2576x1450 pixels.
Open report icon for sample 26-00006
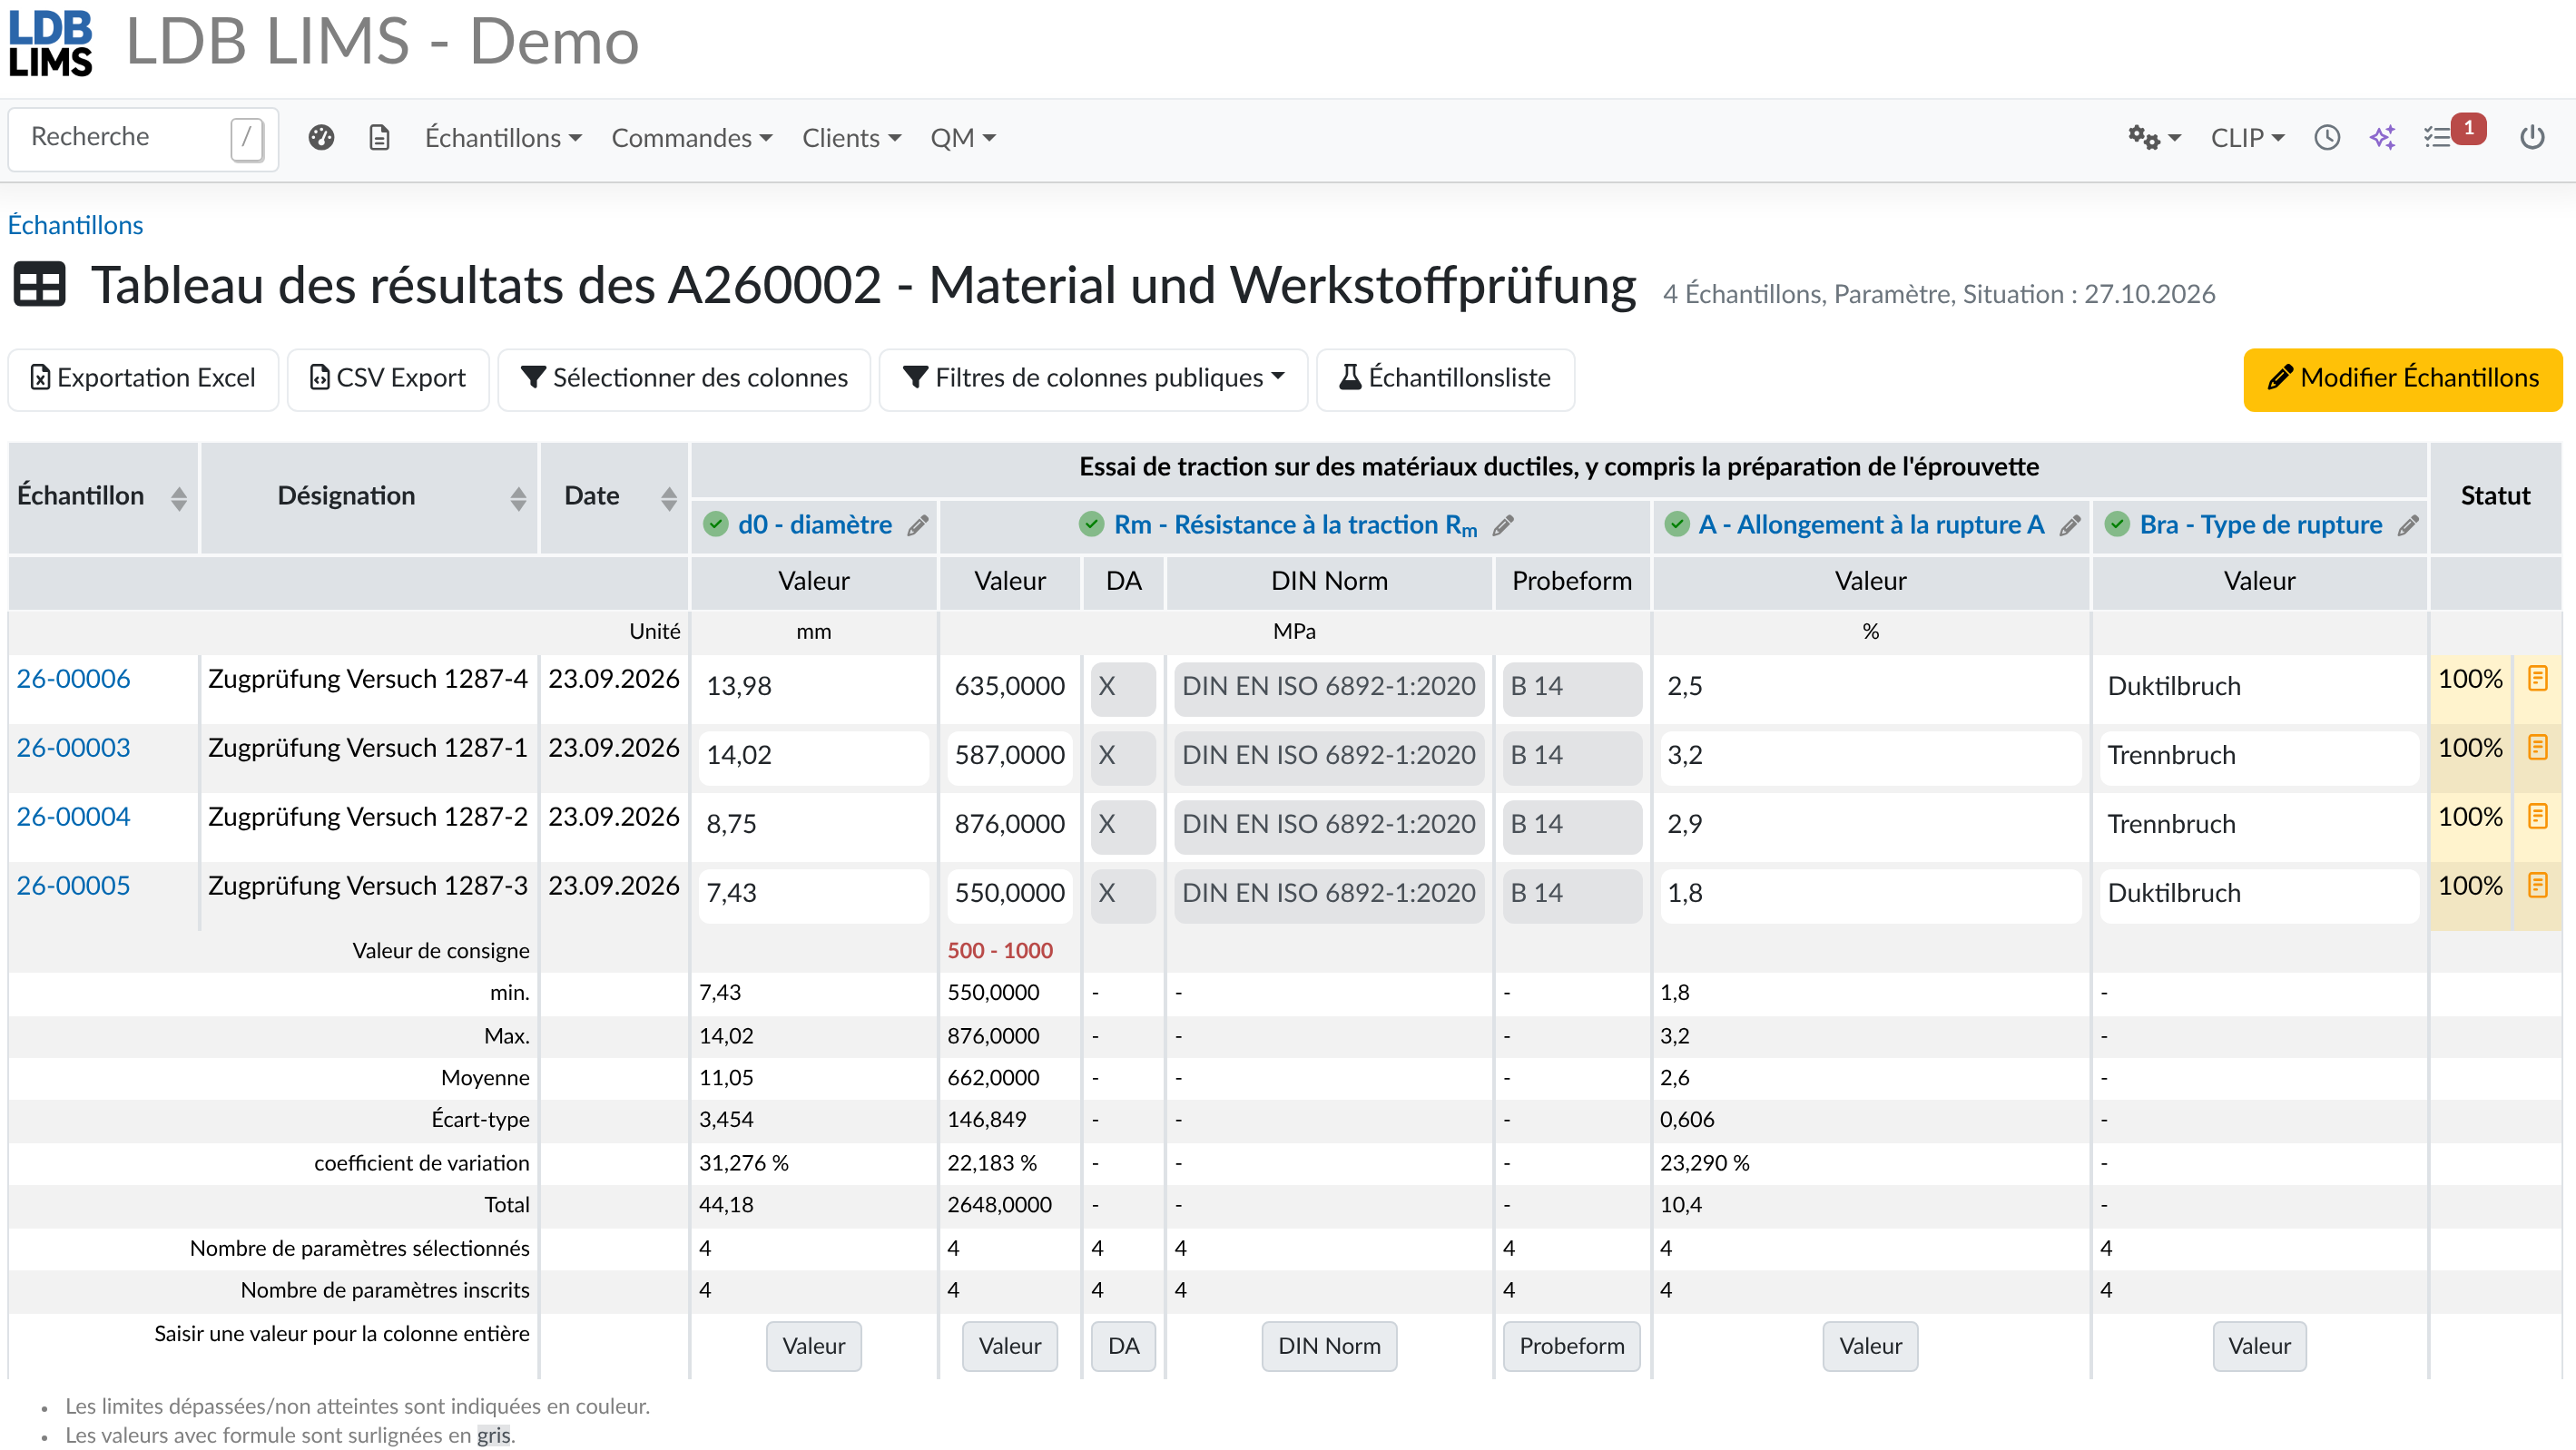(x=2537, y=678)
